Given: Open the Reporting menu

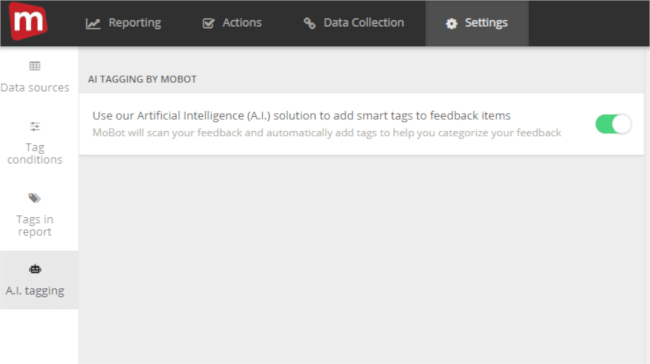Looking at the screenshot, I should 124,23.
